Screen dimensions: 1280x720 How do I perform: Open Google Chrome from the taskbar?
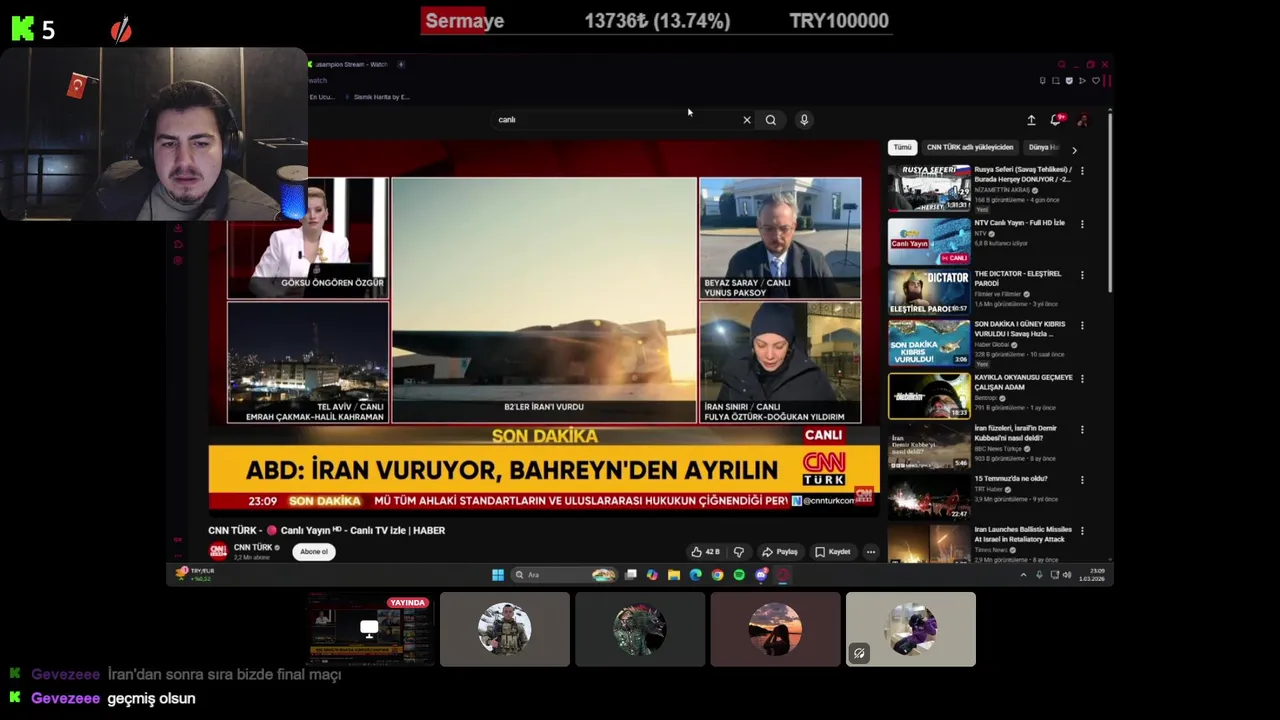tap(718, 575)
